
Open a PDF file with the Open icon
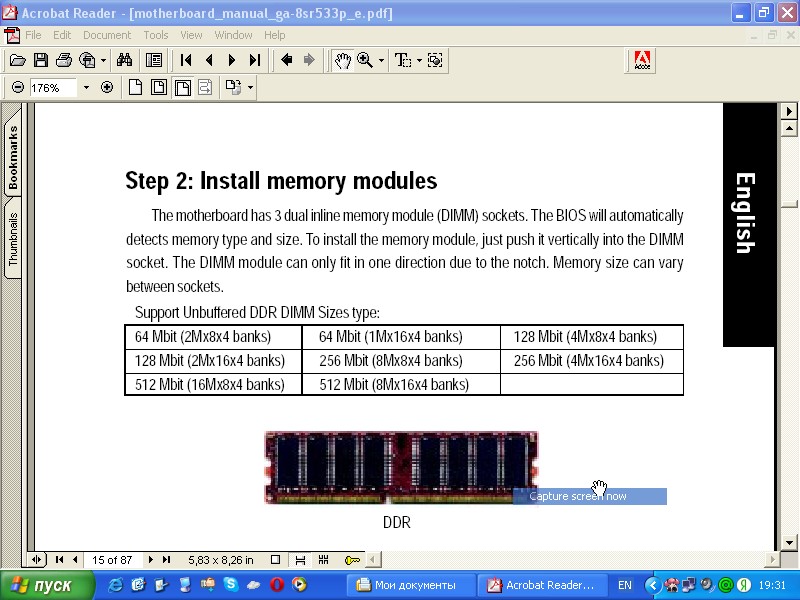click(17, 60)
